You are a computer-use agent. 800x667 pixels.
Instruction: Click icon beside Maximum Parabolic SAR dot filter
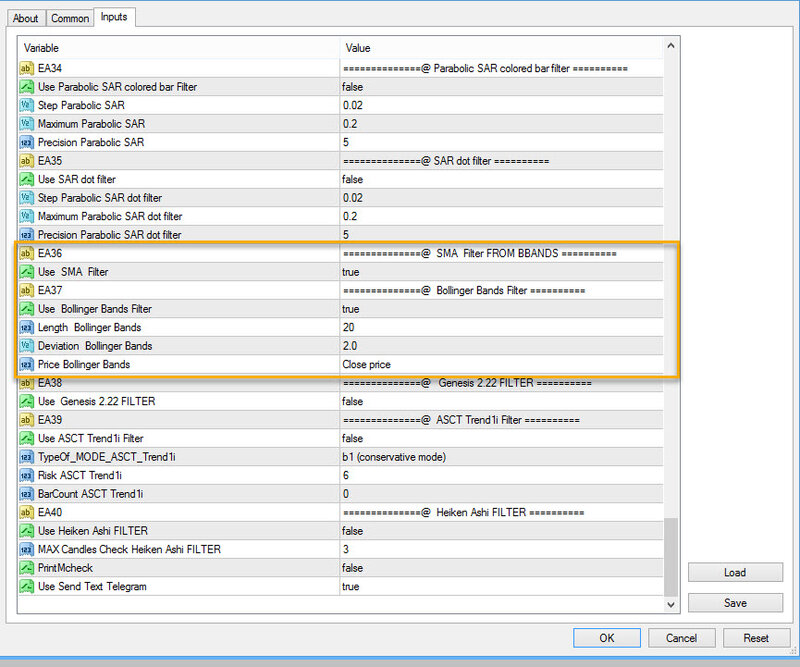click(27, 216)
